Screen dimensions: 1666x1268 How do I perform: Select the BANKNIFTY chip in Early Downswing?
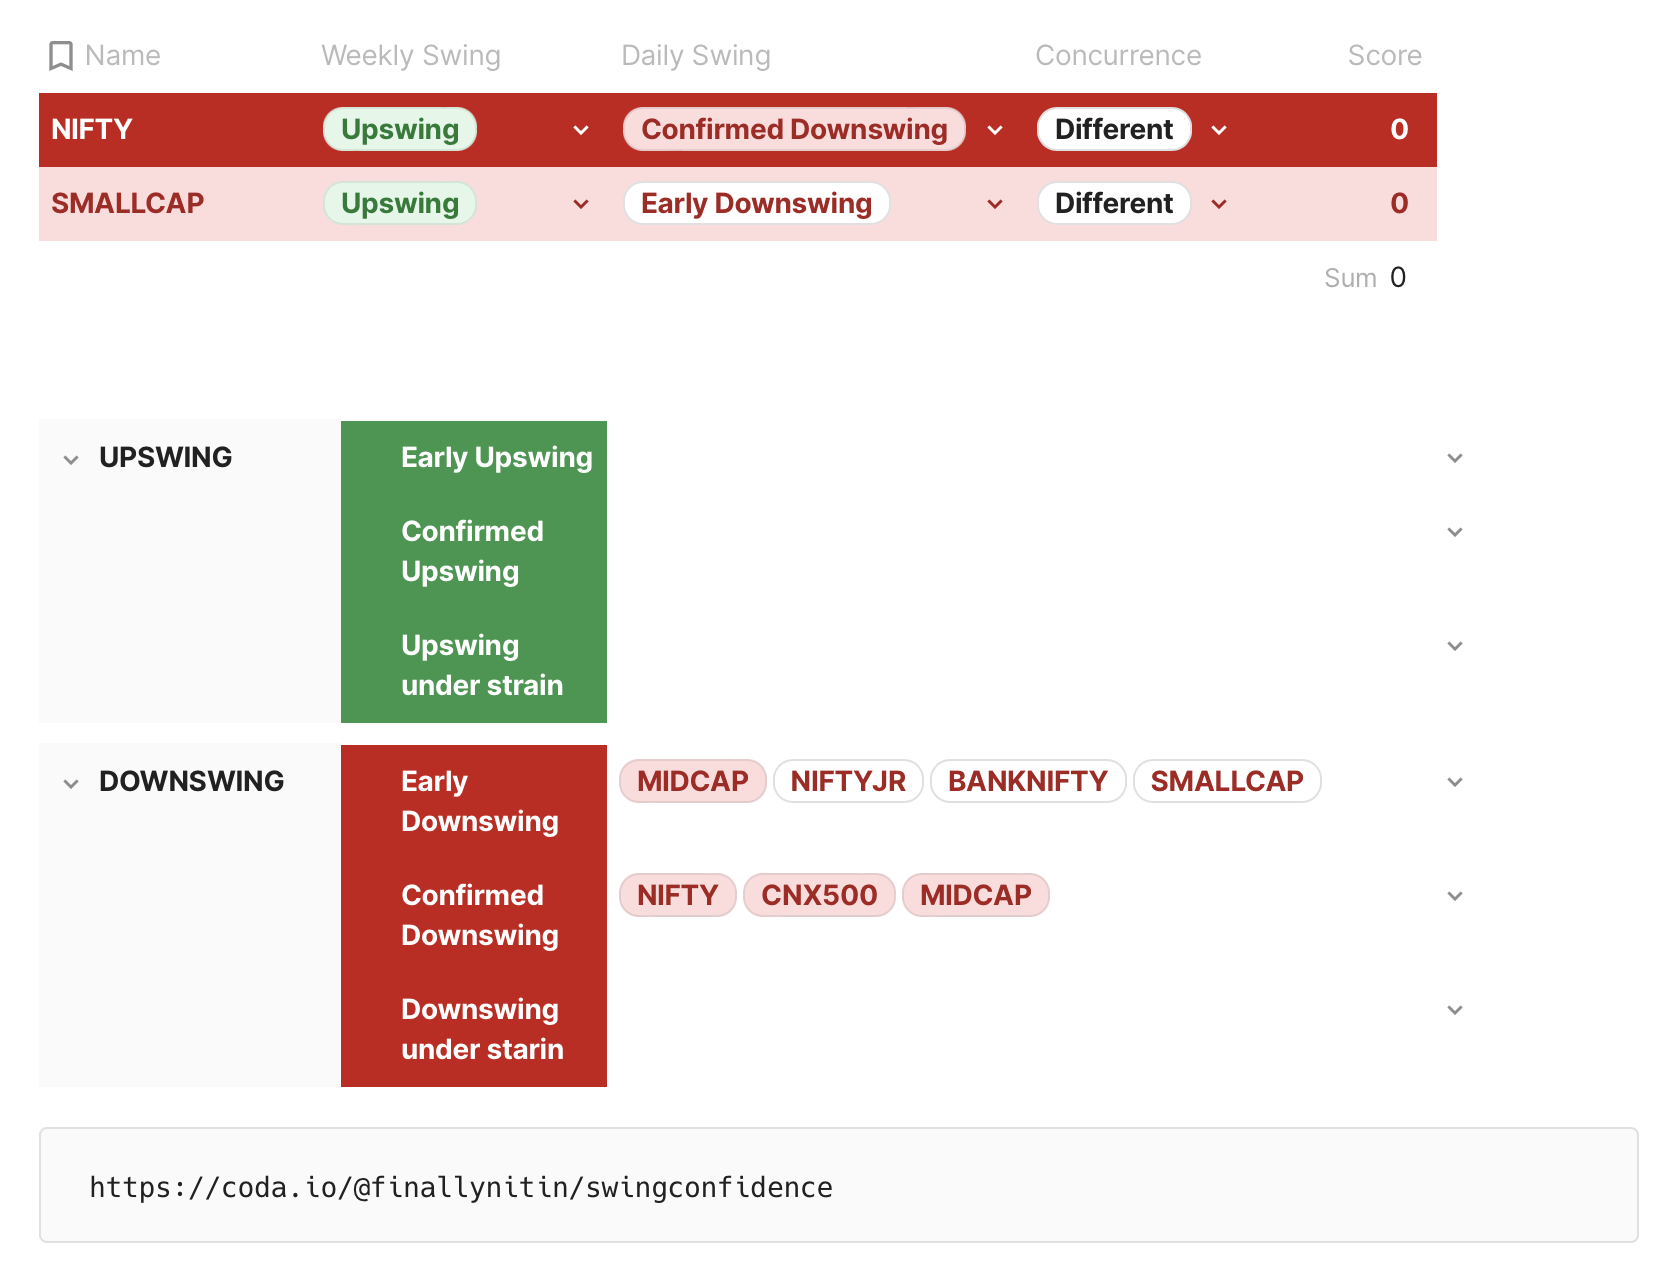tap(1028, 781)
